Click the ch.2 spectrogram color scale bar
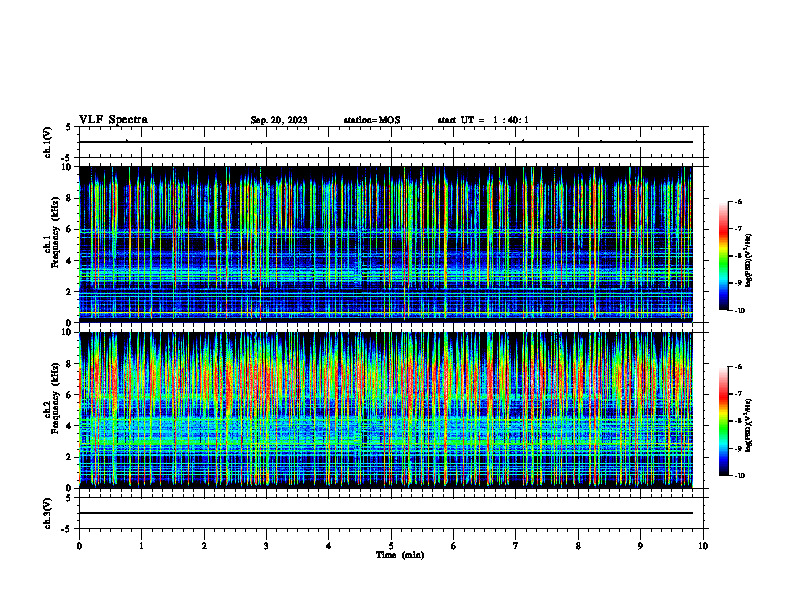This screenshot has width=792, height=612. (723, 421)
